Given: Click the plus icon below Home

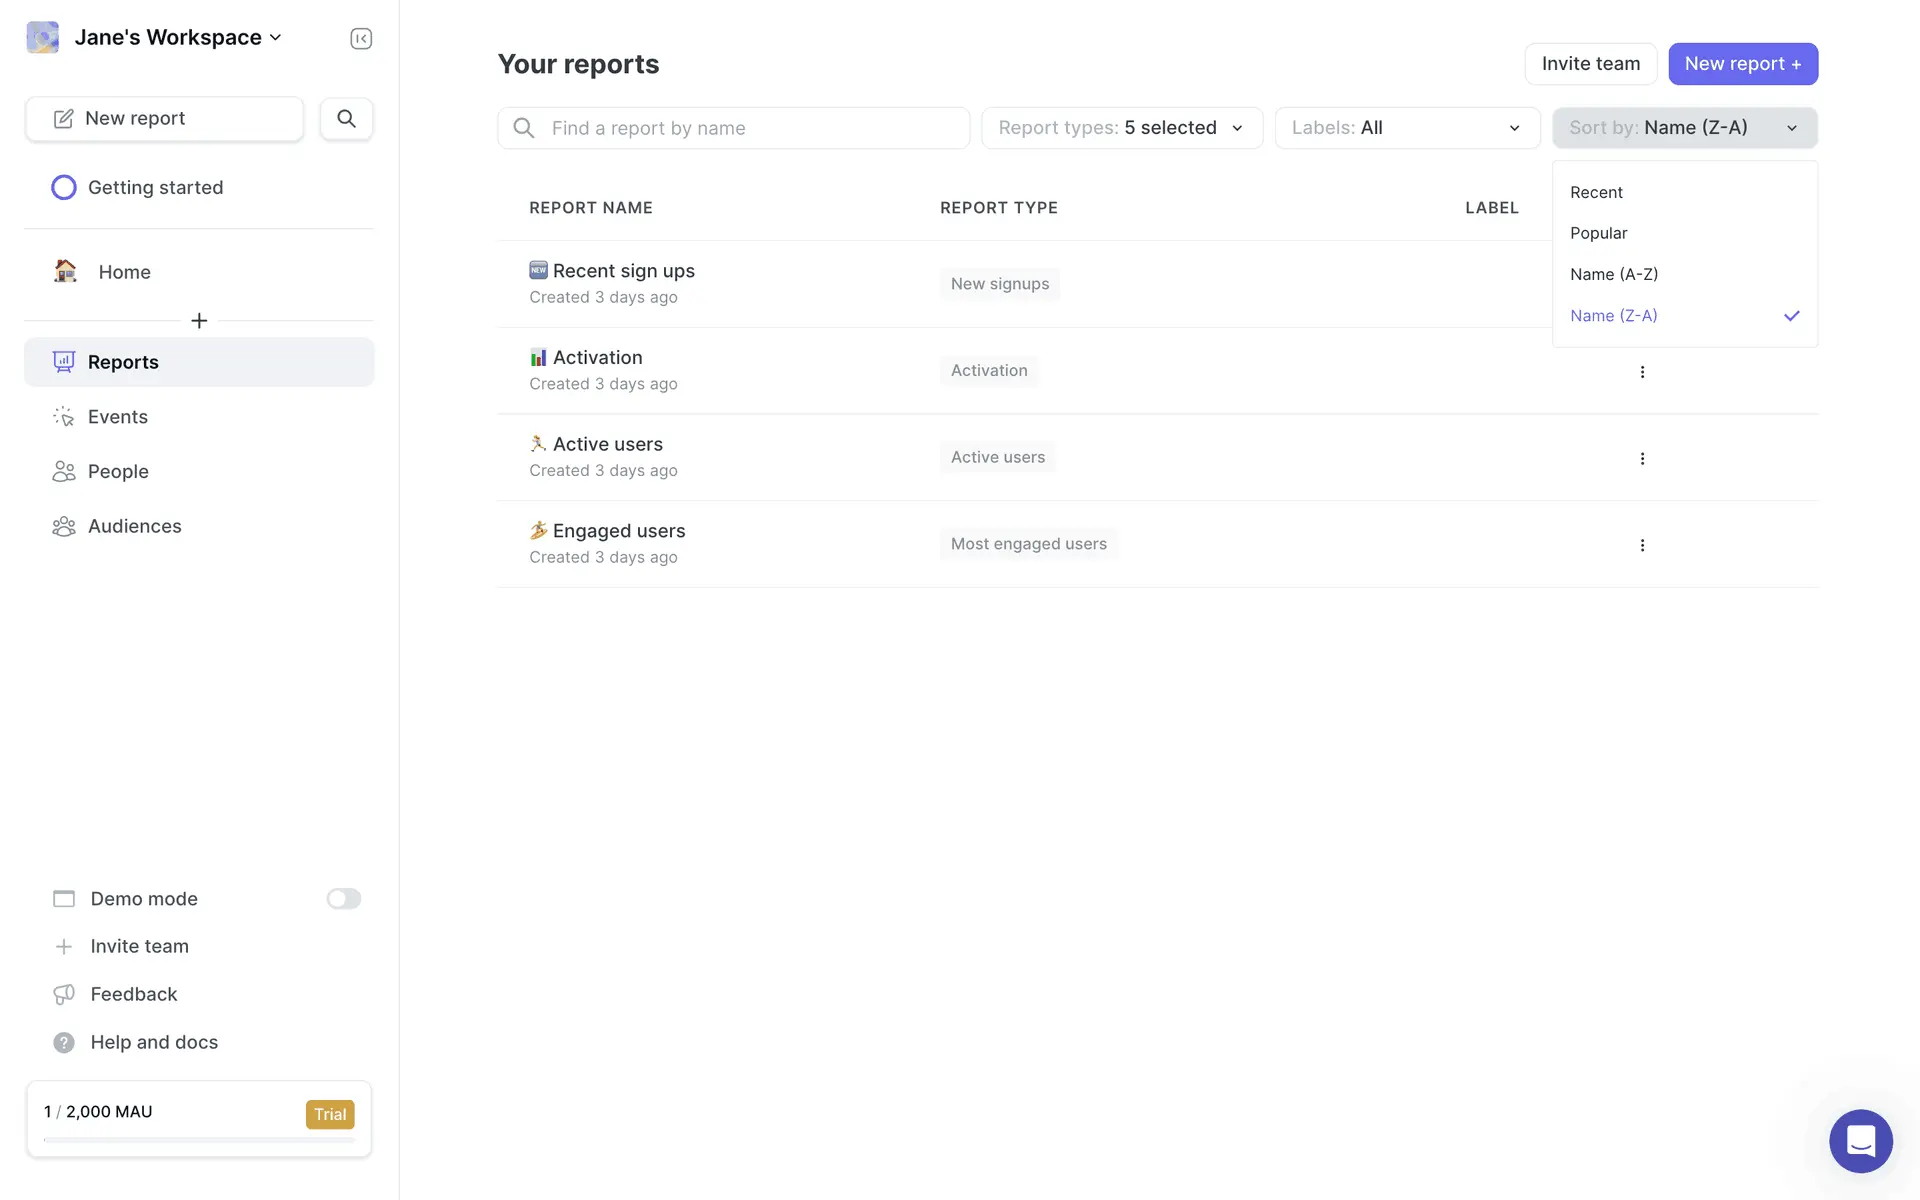Looking at the screenshot, I should pyautogui.click(x=199, y=321).
